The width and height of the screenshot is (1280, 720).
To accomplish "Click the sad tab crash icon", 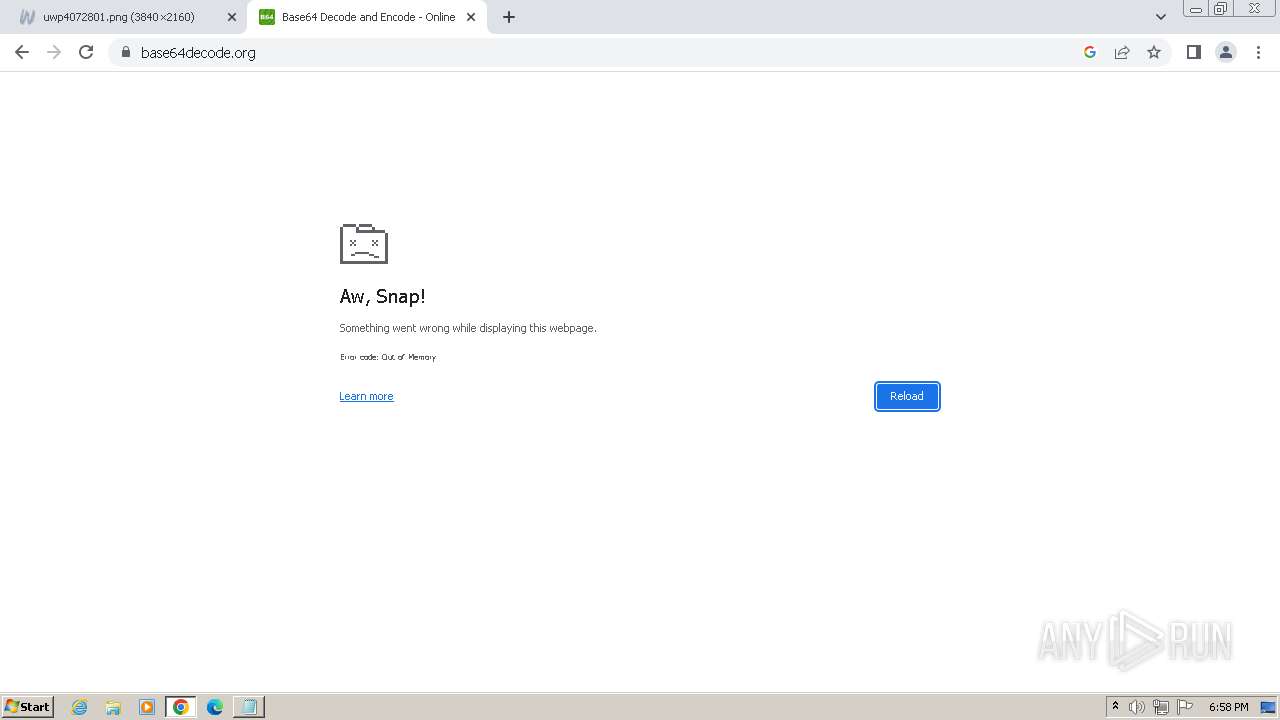I will tap(364, 243).
